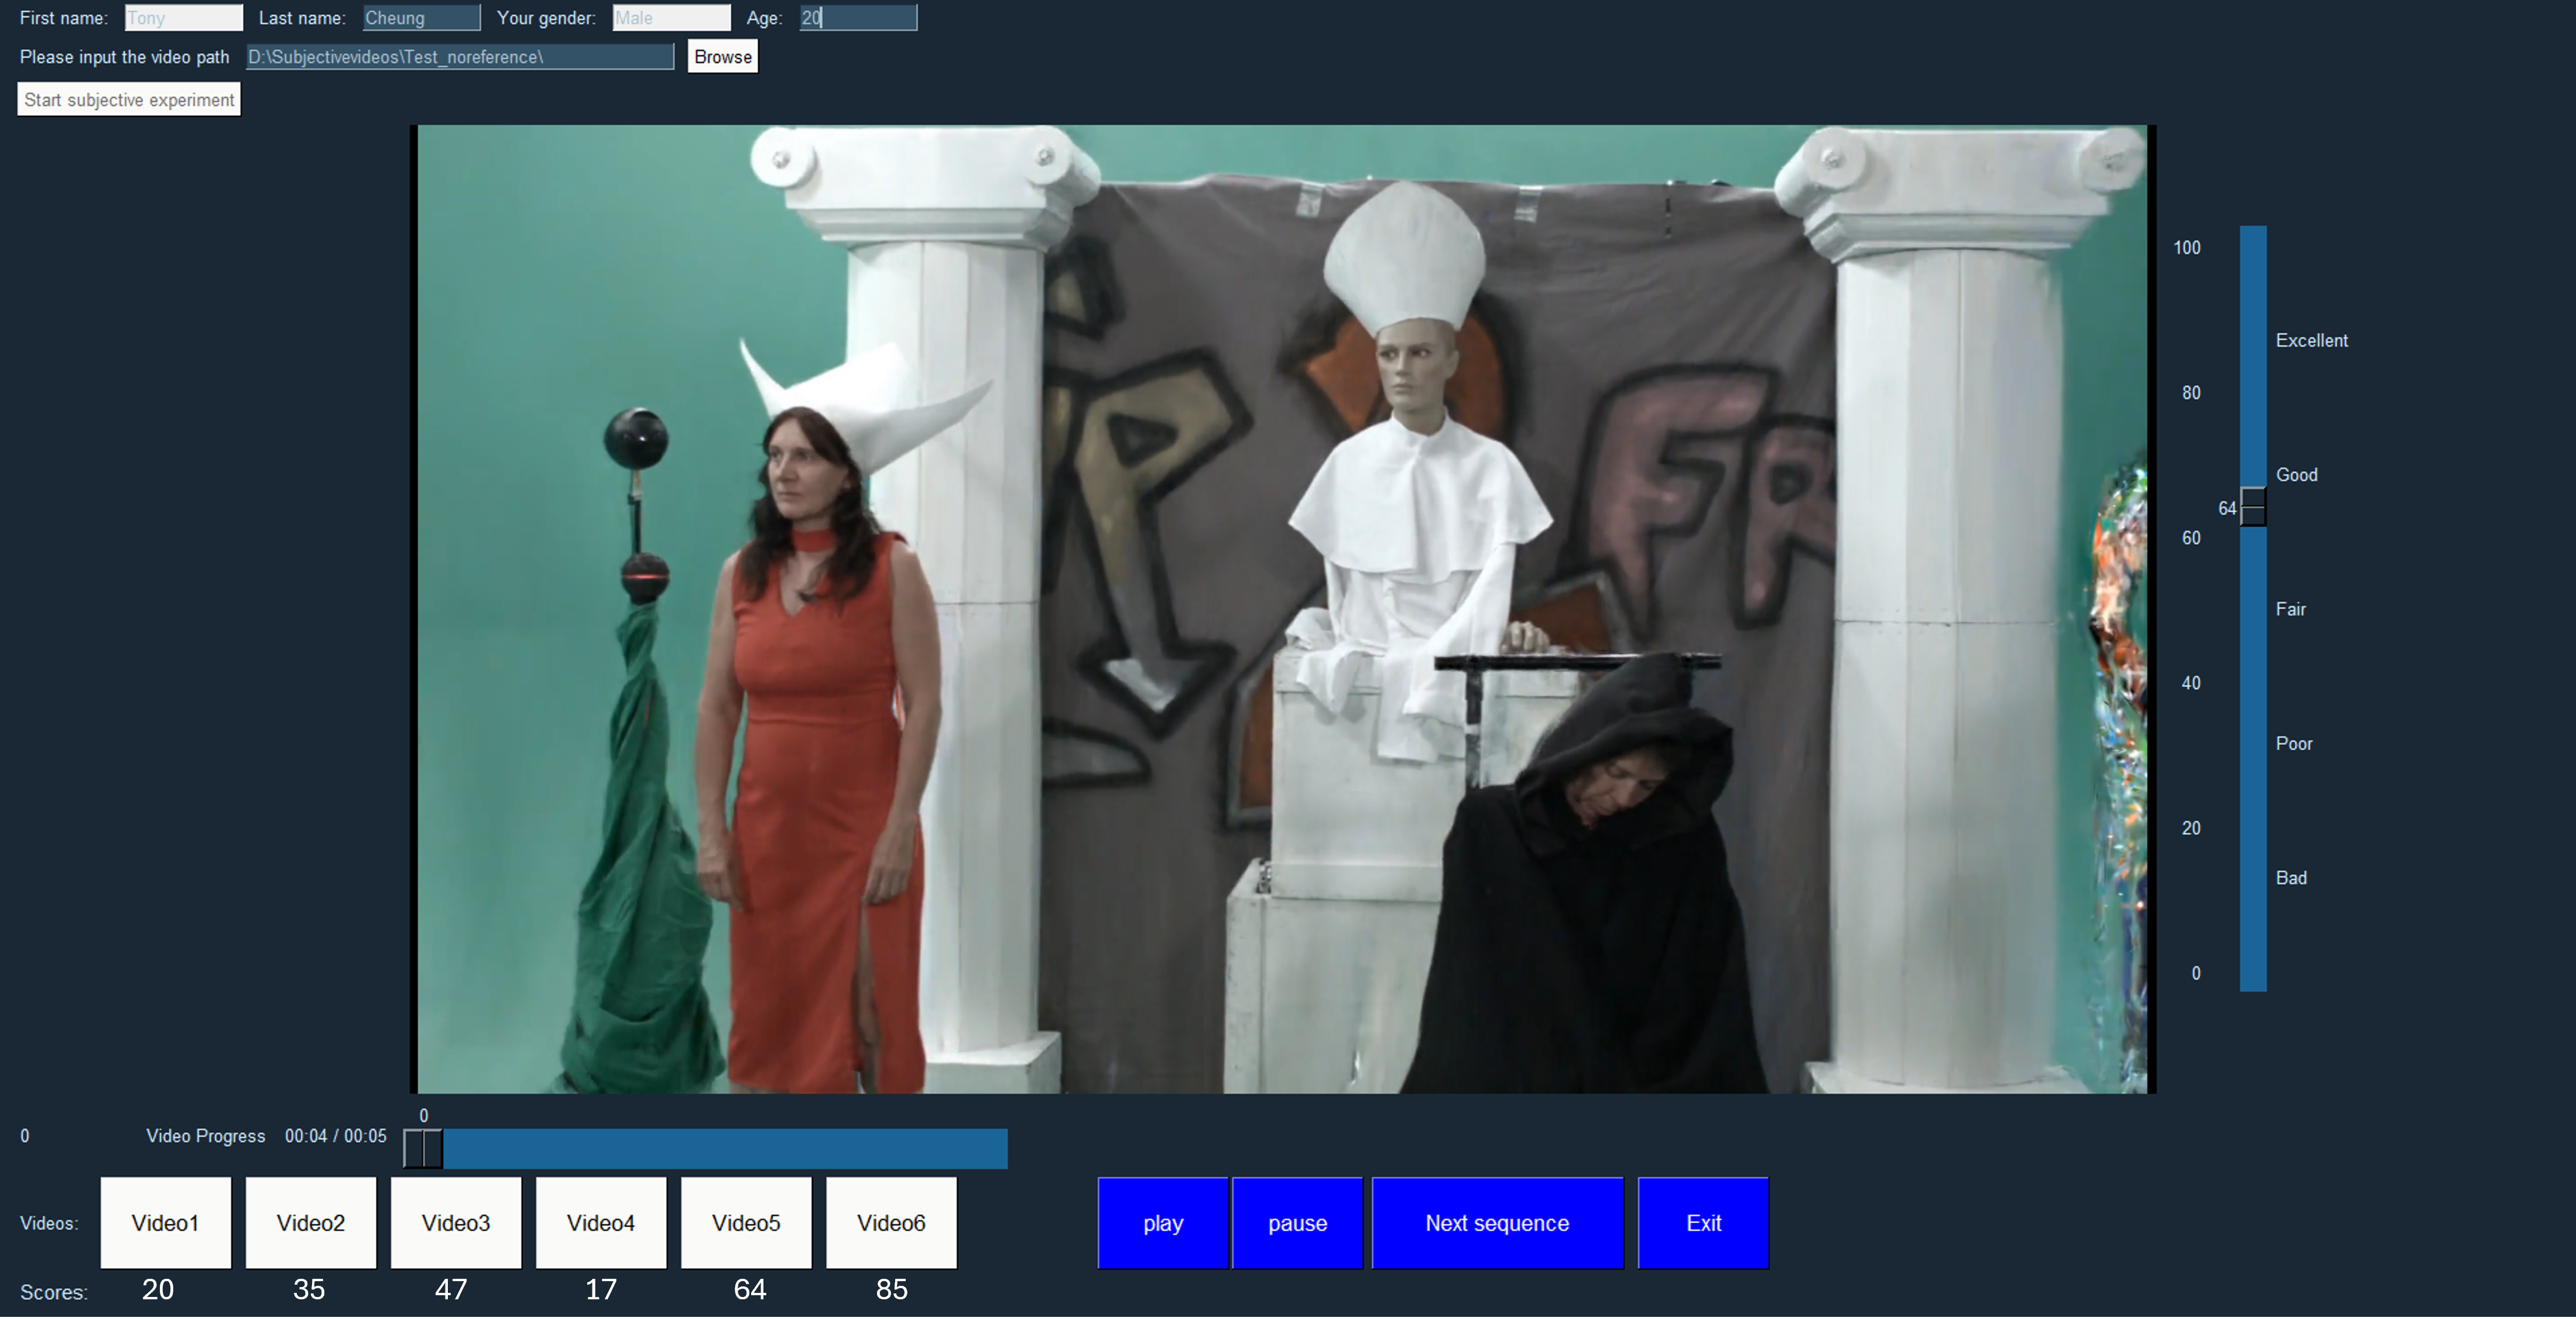Click the gender input field
This screenshot has height=1328, width=2576.
671,18
